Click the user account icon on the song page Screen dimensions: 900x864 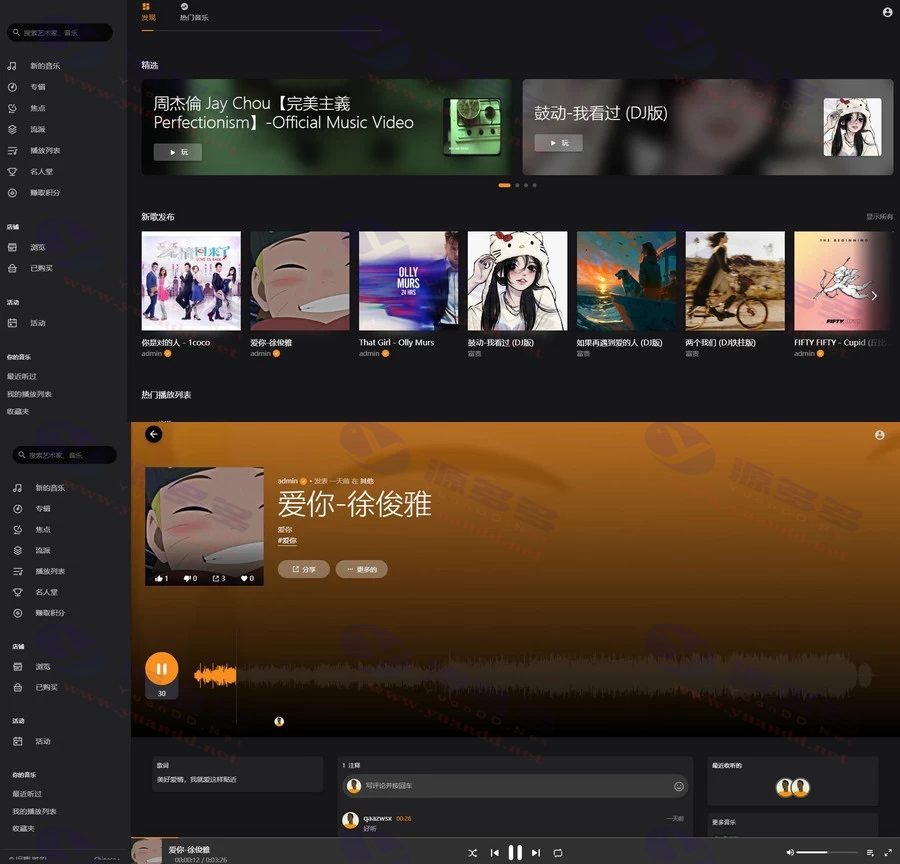[879, 435]
